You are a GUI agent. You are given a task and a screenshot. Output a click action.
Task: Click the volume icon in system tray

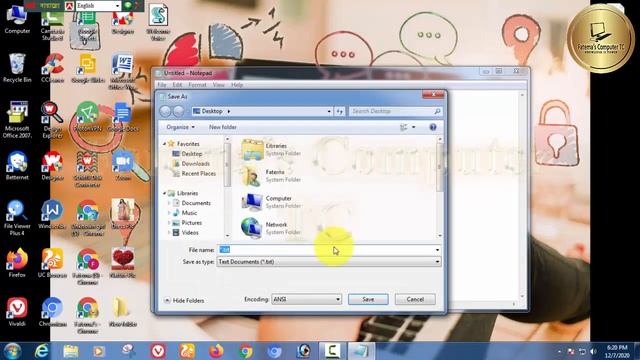coord(593,351)
